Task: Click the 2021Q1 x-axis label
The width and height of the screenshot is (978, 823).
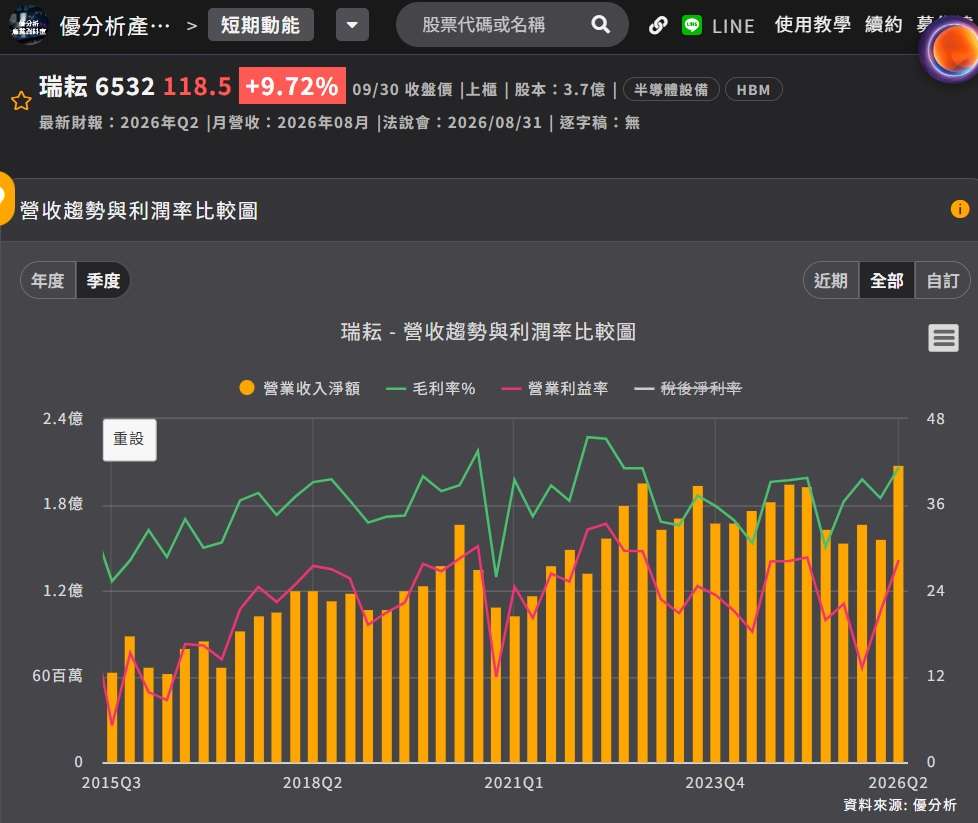Action: point(514,782)
